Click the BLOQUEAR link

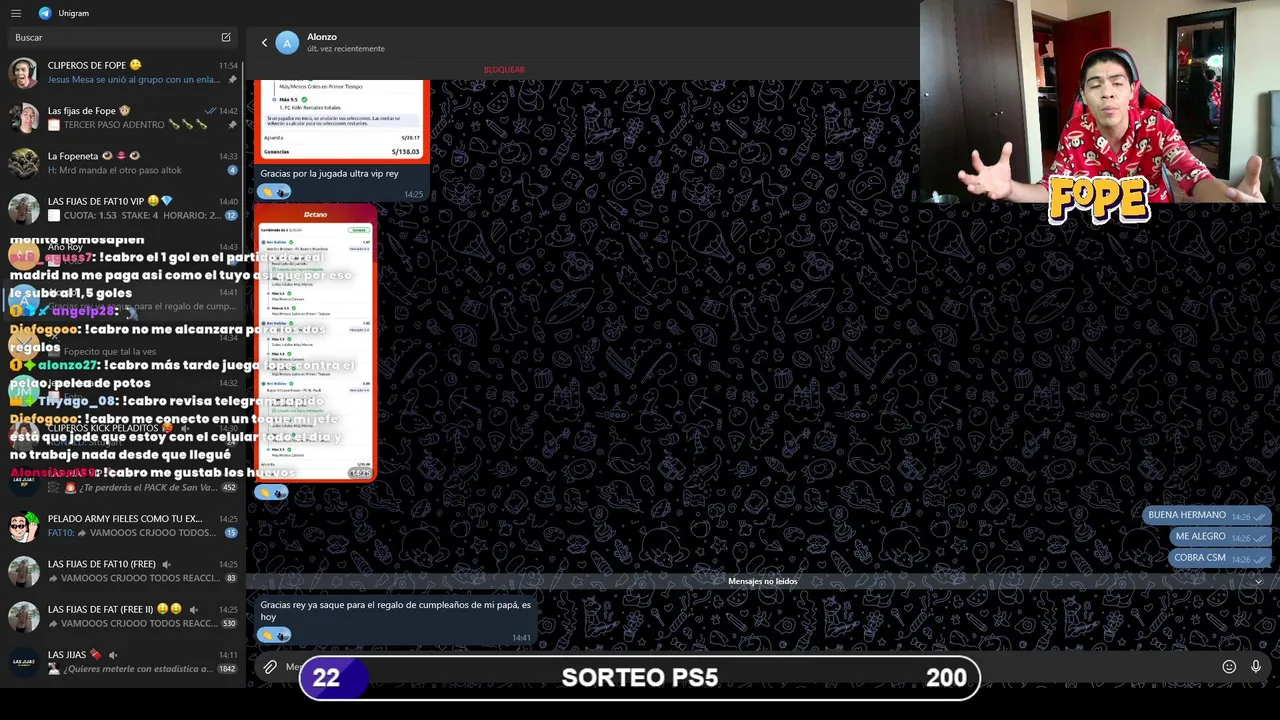504,70
